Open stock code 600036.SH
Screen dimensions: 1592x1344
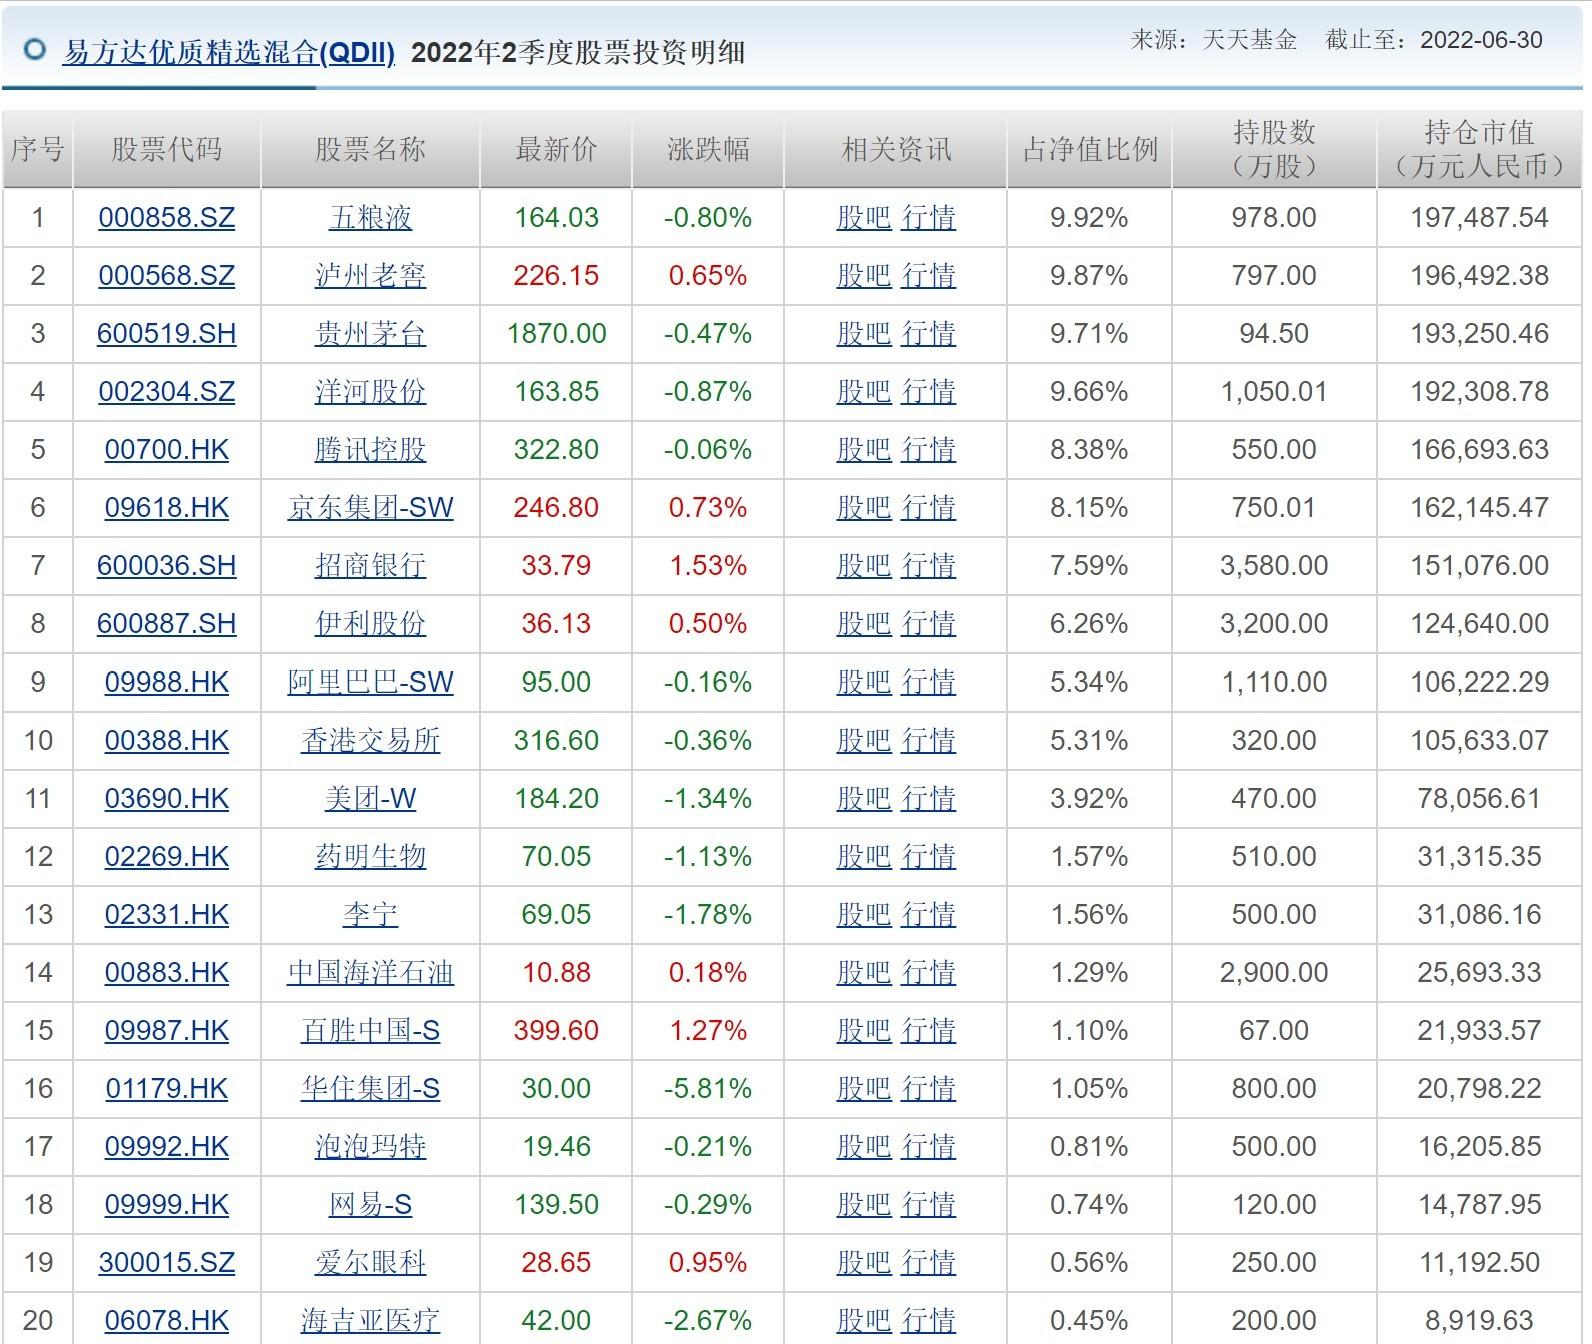click(167, 565)
